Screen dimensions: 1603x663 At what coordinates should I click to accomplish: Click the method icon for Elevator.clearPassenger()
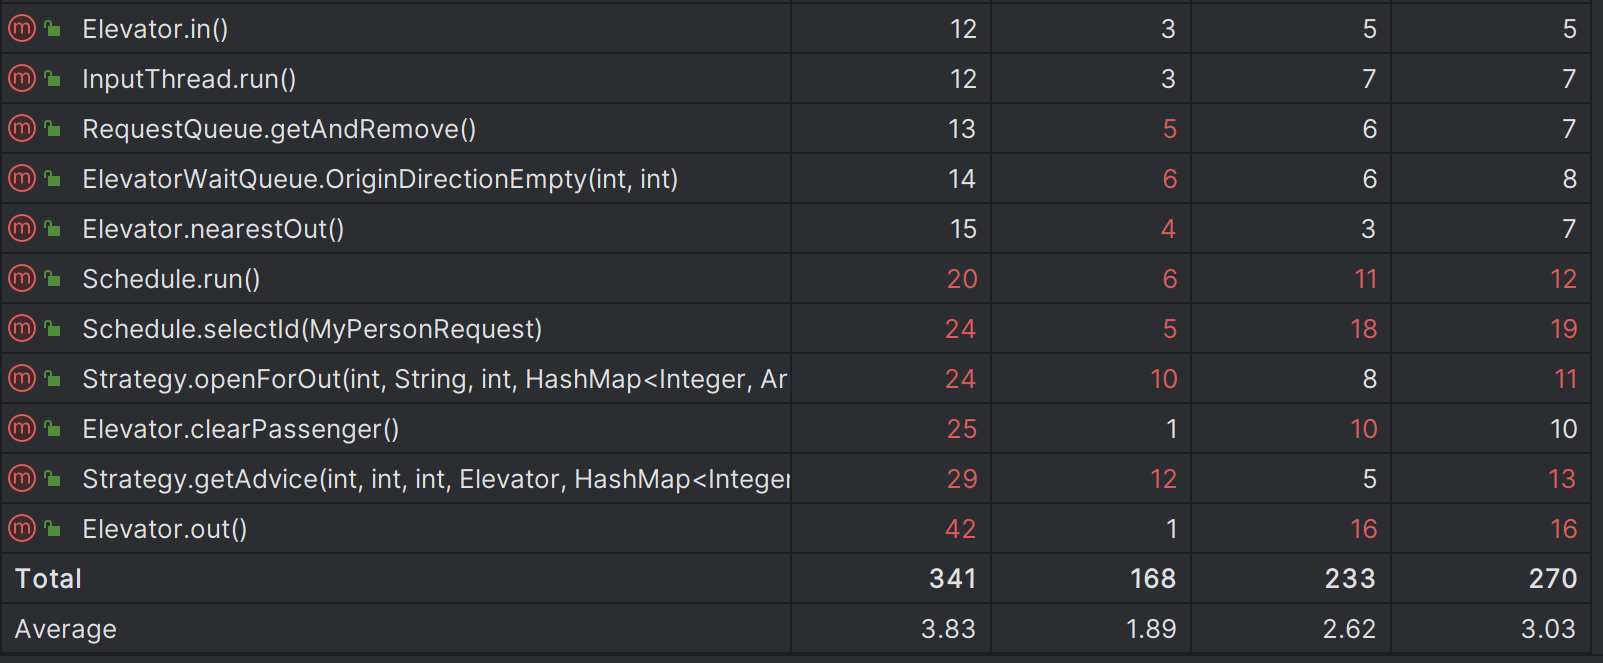[22, 429]
